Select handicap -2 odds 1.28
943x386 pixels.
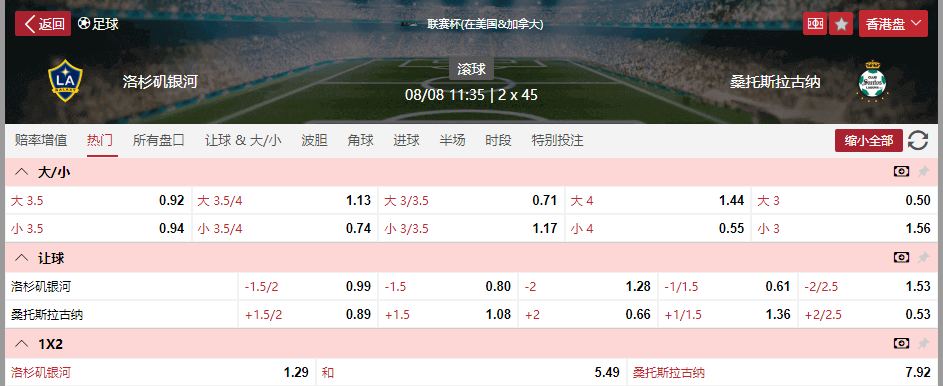pyautogui.click(x=588, y=287)
